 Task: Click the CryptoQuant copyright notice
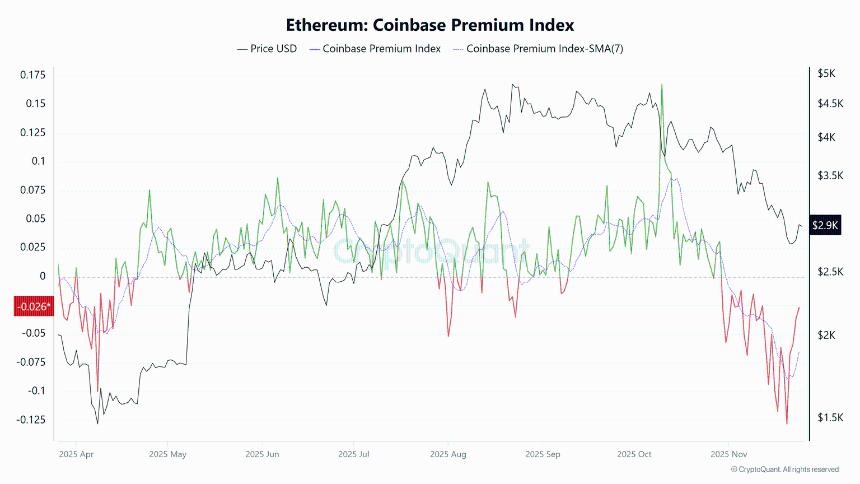(785, 469)
